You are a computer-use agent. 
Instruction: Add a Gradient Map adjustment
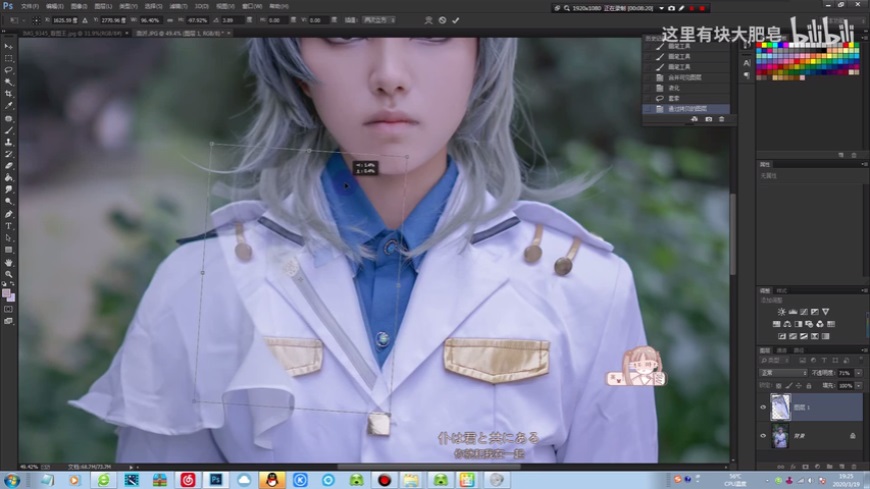[825, 336]
